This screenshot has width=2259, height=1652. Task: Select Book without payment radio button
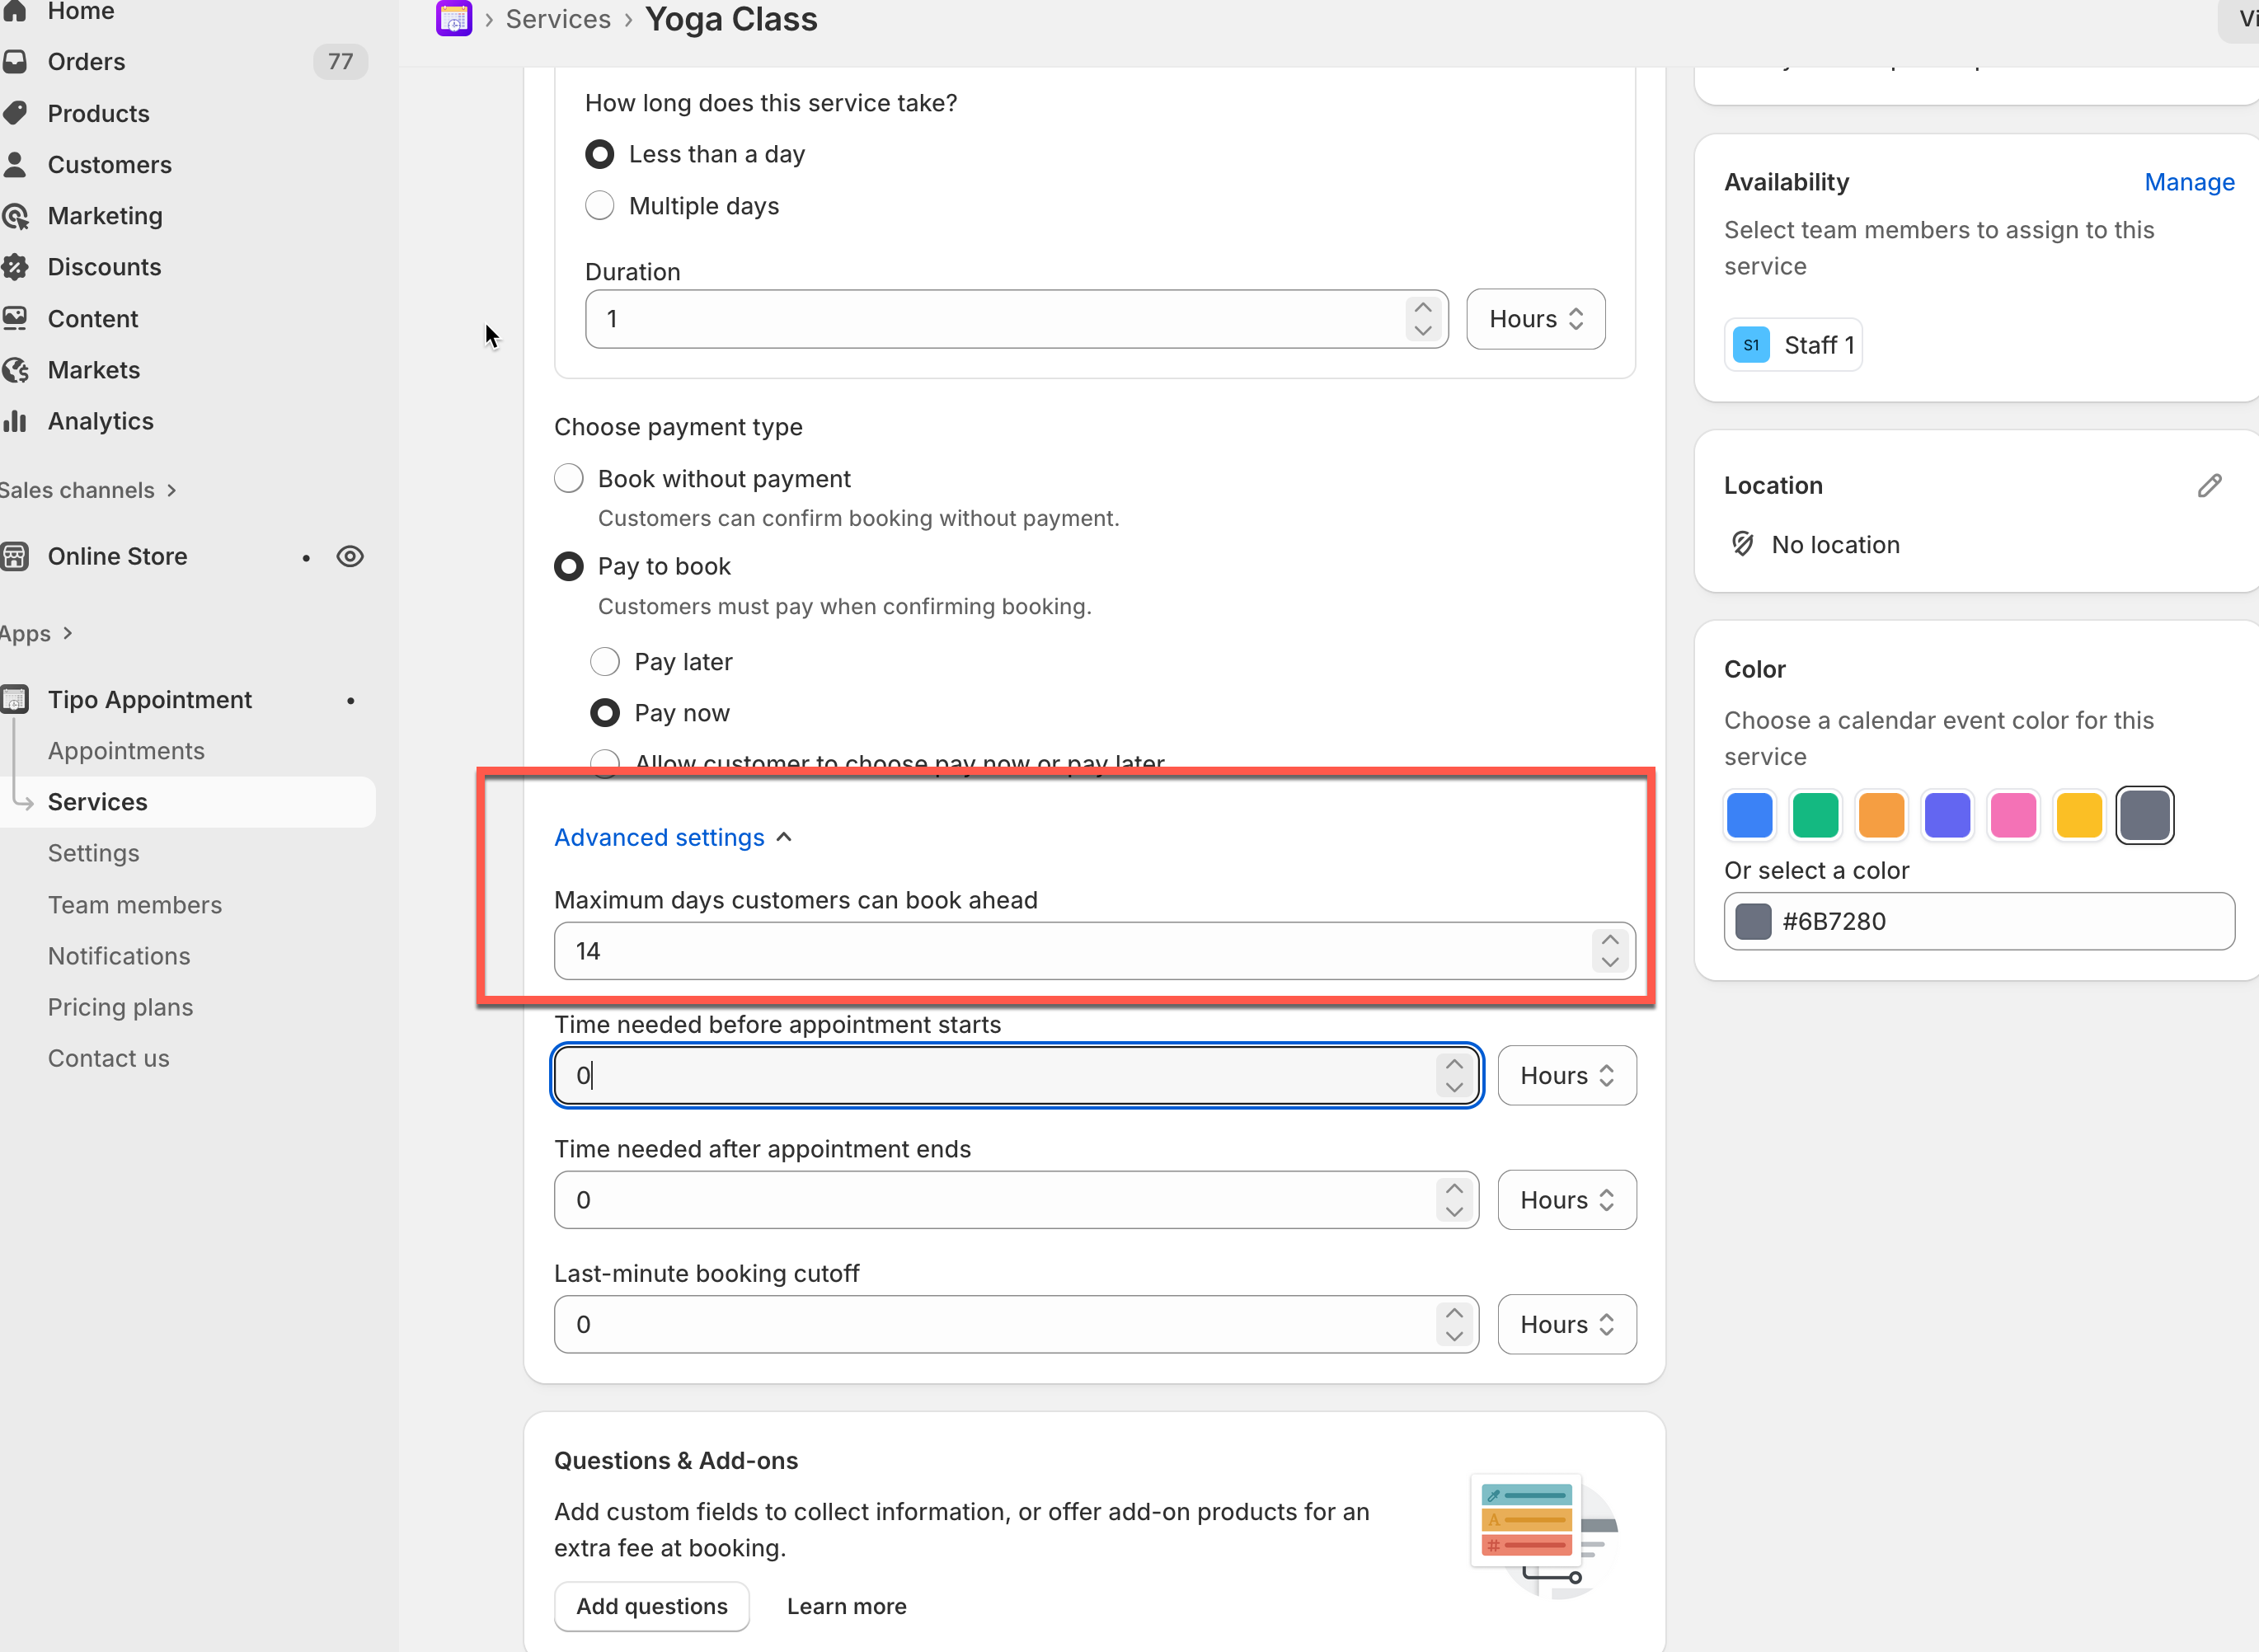569,479
